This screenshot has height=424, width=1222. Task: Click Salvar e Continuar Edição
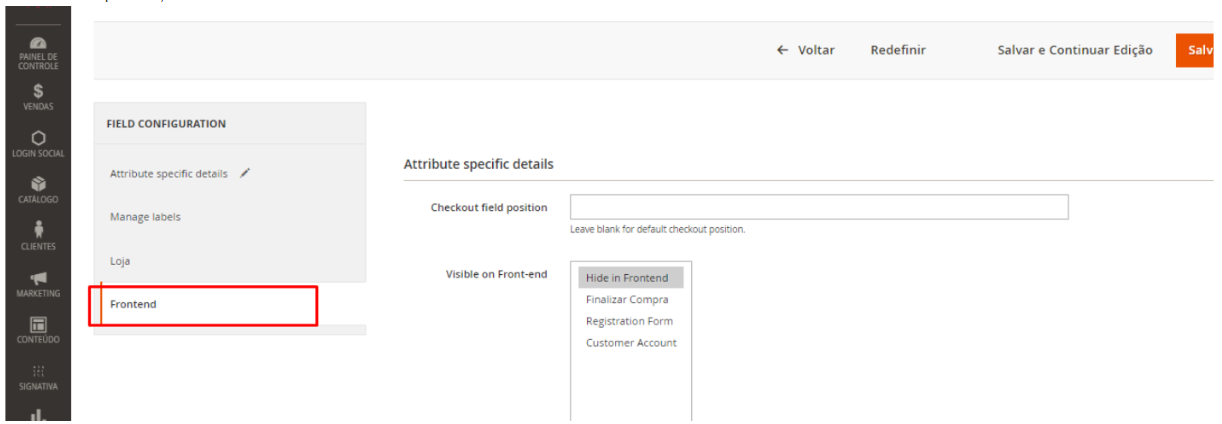(1075, 50)
